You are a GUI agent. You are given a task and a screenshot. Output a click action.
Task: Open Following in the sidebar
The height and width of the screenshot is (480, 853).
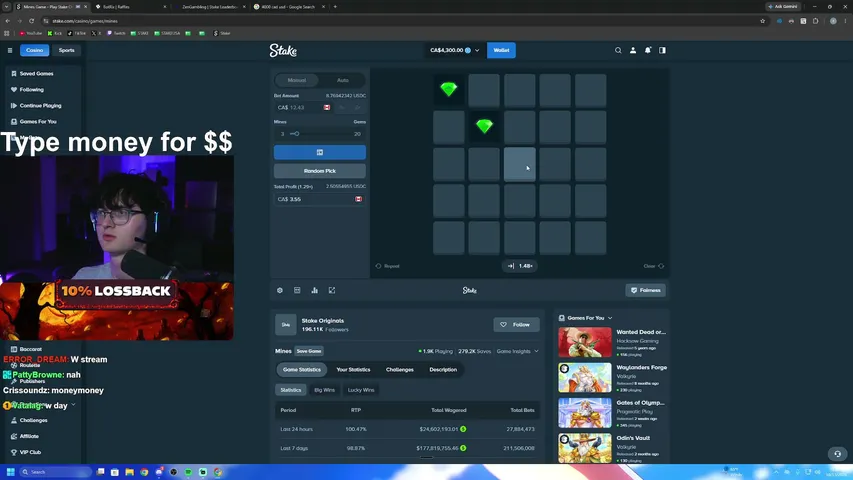click(x=32, y=89)
